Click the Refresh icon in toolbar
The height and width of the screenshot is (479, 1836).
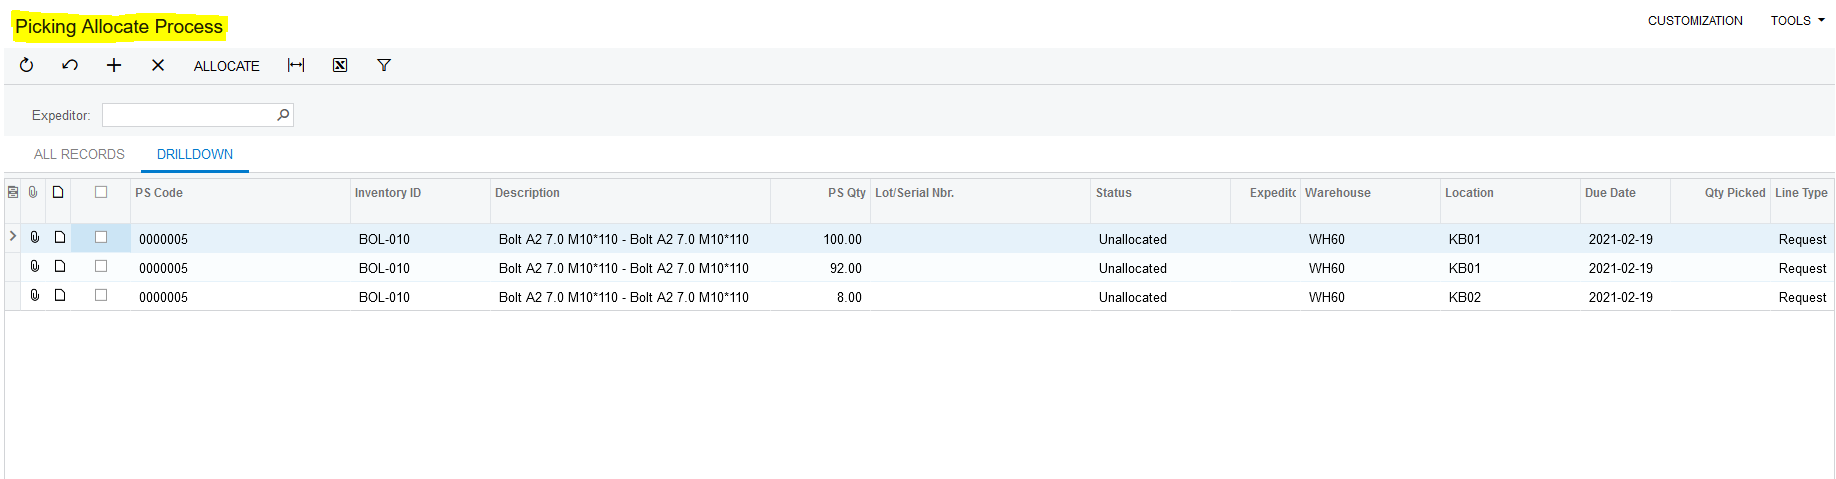tap(27, 65)
